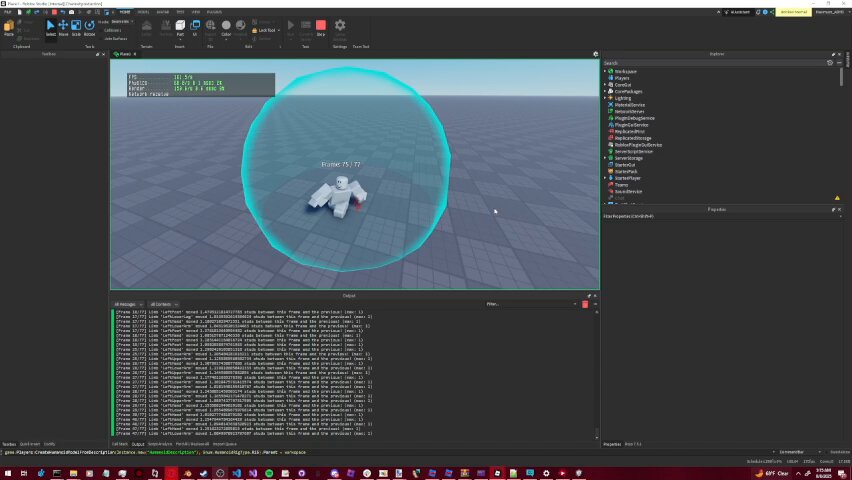
Task: Activate the Scale tool
Action: pyautogui.click(x=76, y=28)
